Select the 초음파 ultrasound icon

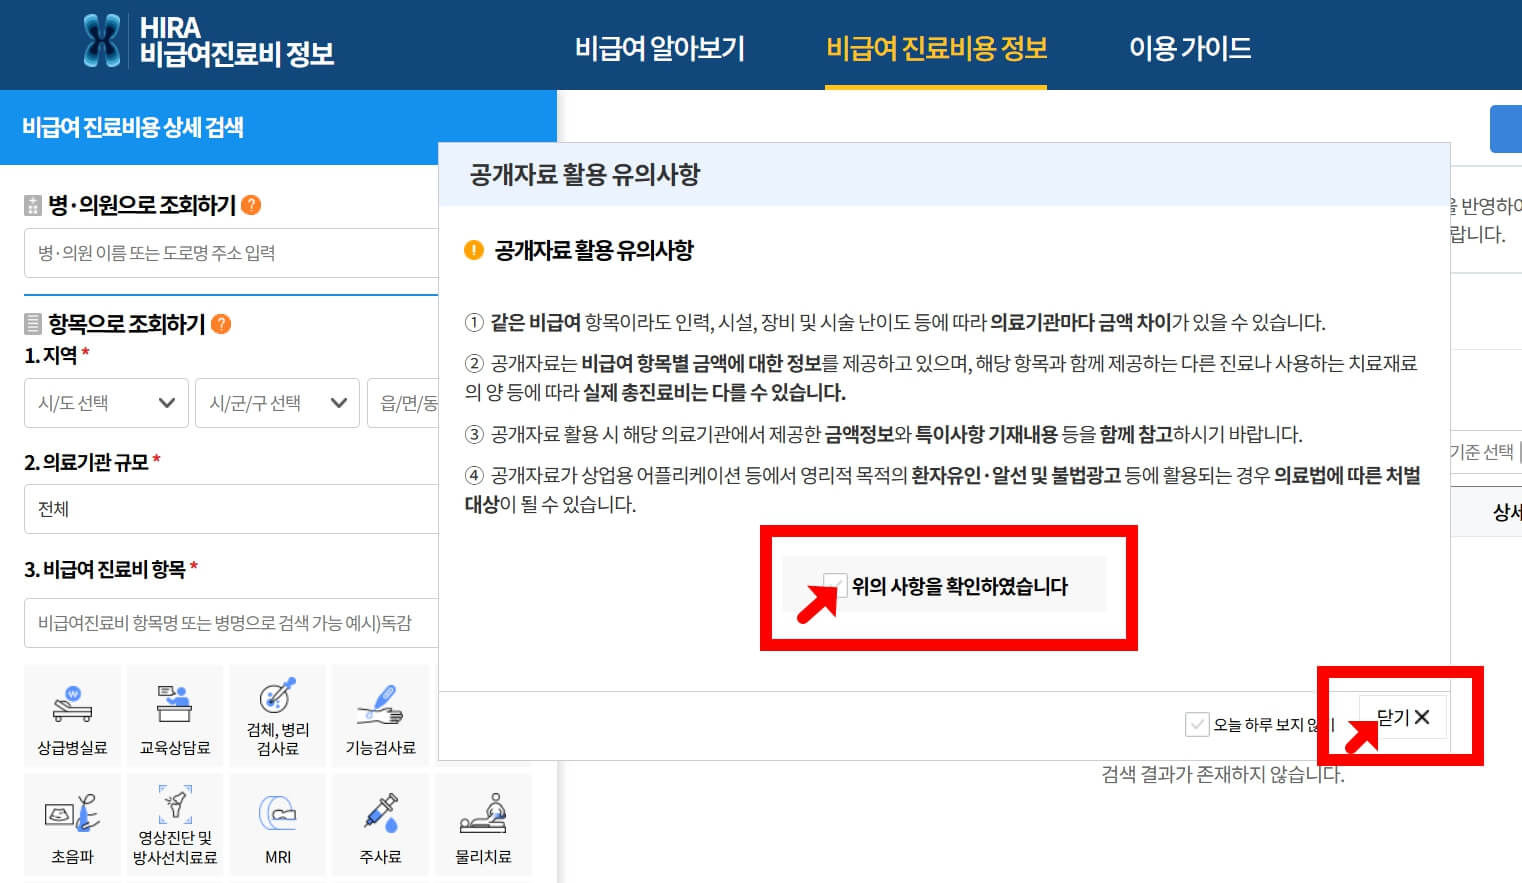[71, 825]
